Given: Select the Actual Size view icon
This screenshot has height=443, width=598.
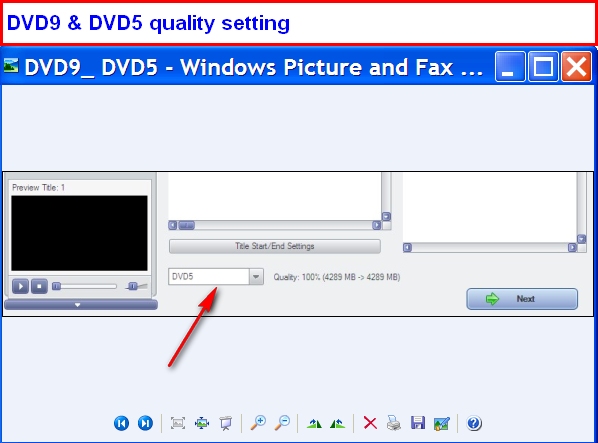Looking at the screenshot, I should coord(202,423).
